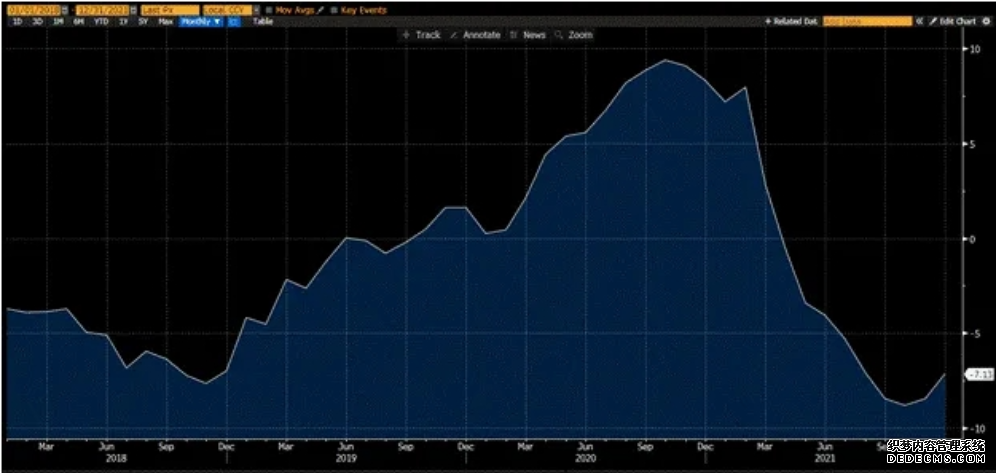
Task: Click the orange Add Data input field
Action: tap(868, 22)
